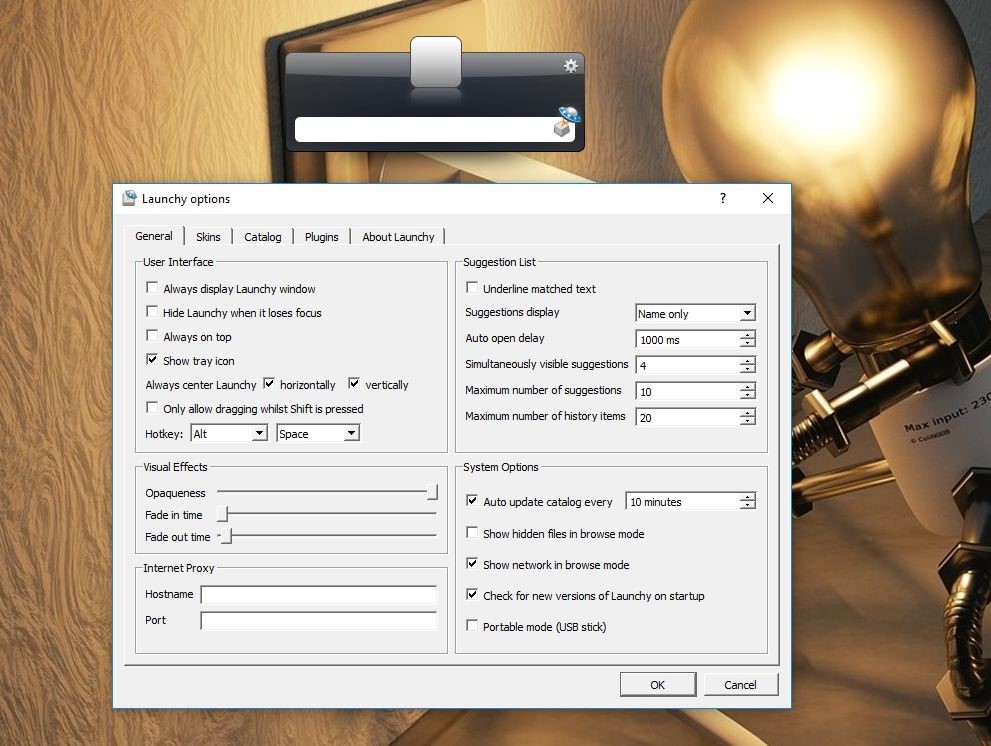Image resolution: width=991 pixels, height=746 pixels.
Task: Click the Fade out time slider handle
Action: pos(228,535)
